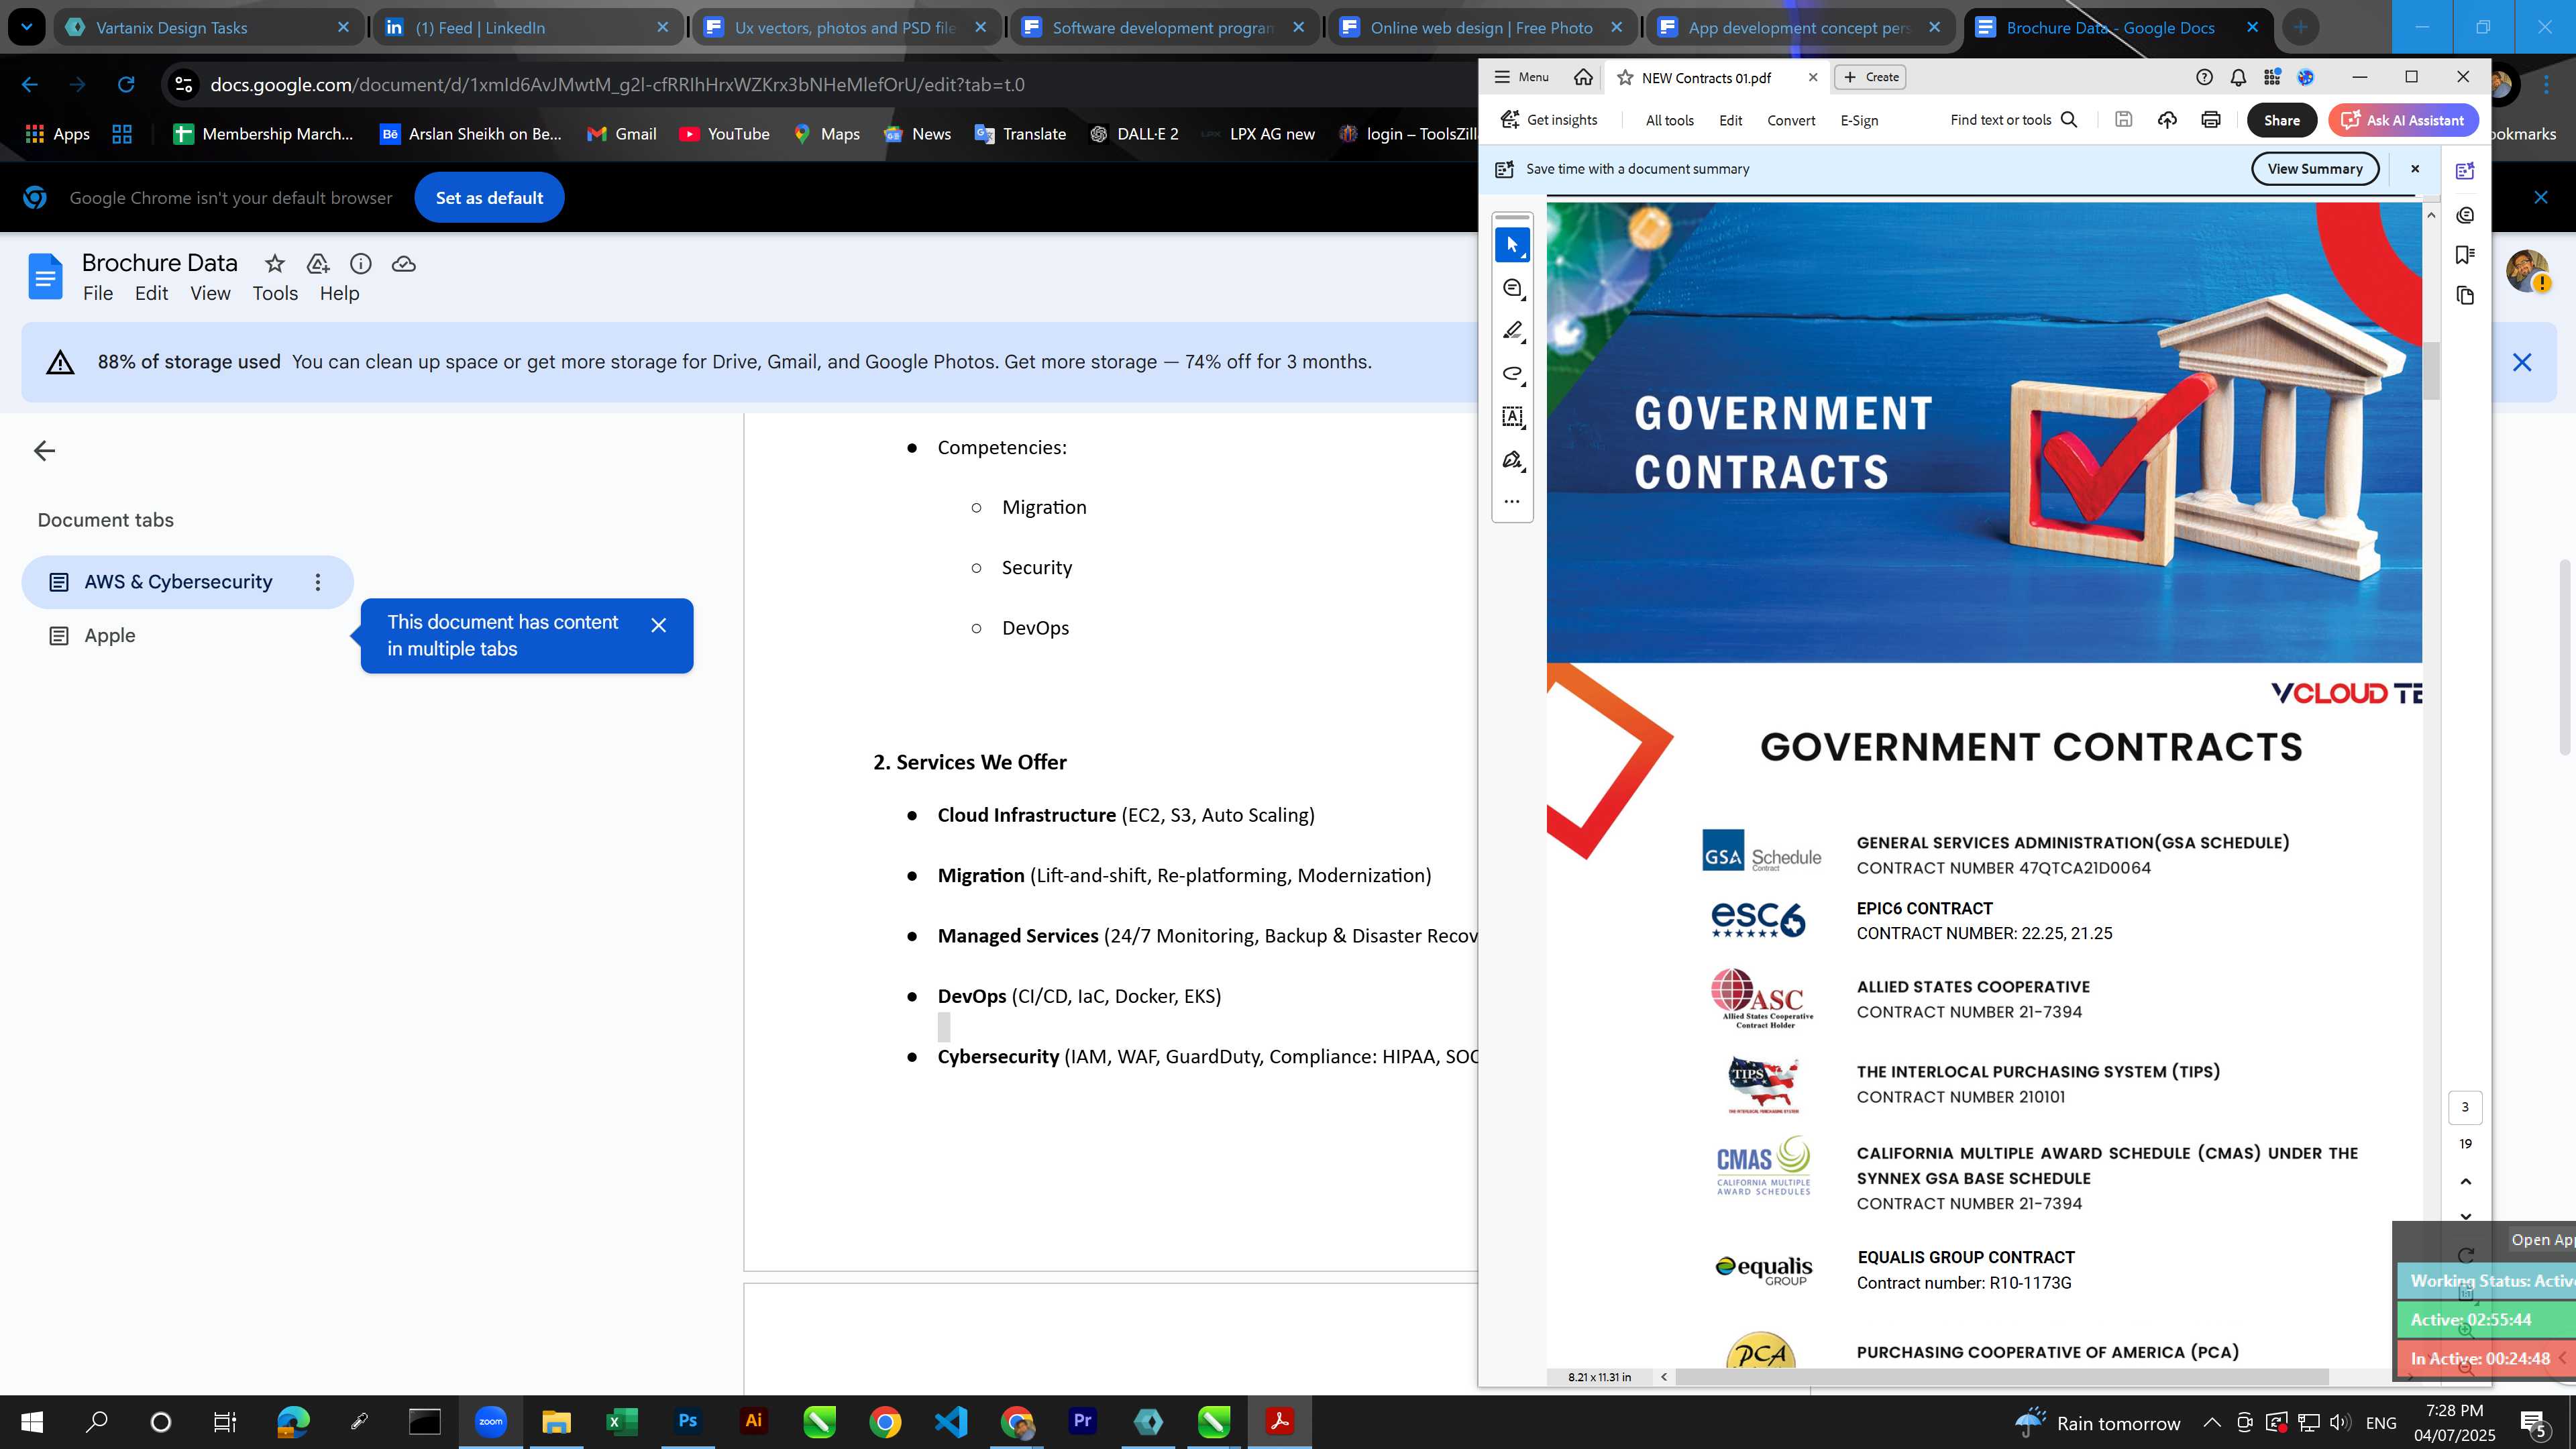Open Windows Start menu
The width and height of the screenshot is (2576, 1449).
31,1421
